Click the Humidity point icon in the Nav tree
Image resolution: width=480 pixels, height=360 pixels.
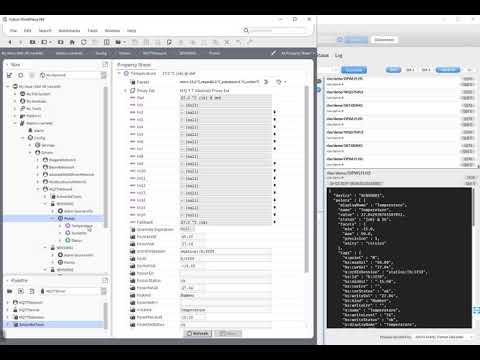coord(68,233)
